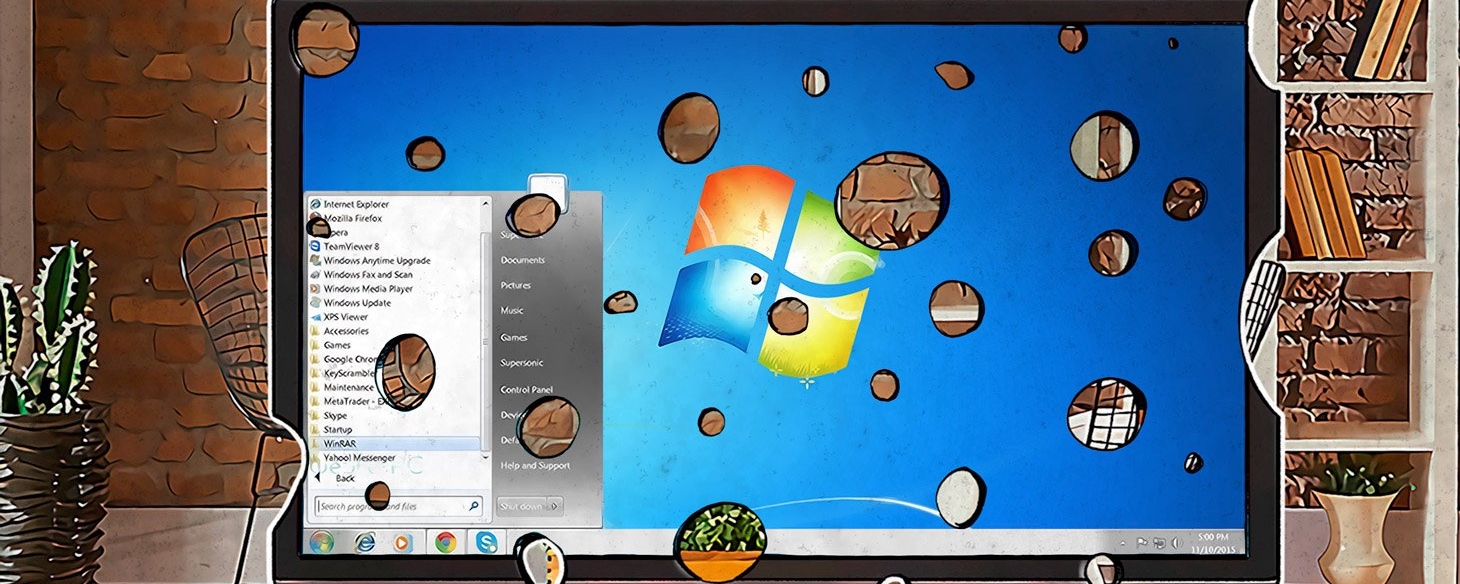Open Skype from the taskbar
1460x584 pixels.
487,542
